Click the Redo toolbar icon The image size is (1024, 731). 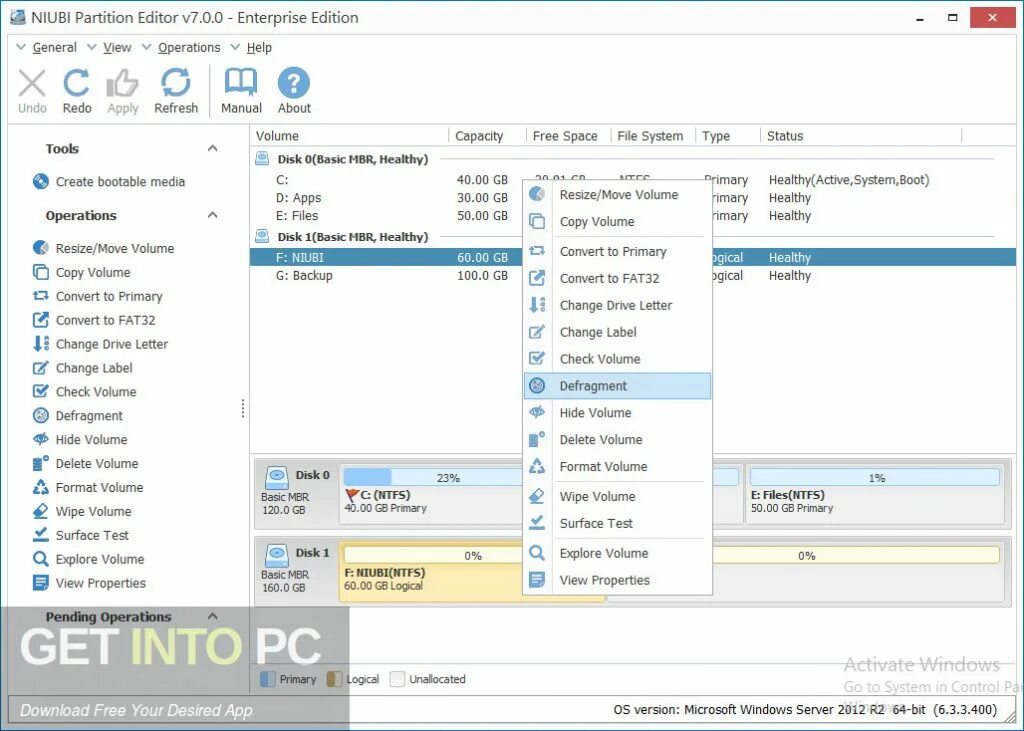77,91
